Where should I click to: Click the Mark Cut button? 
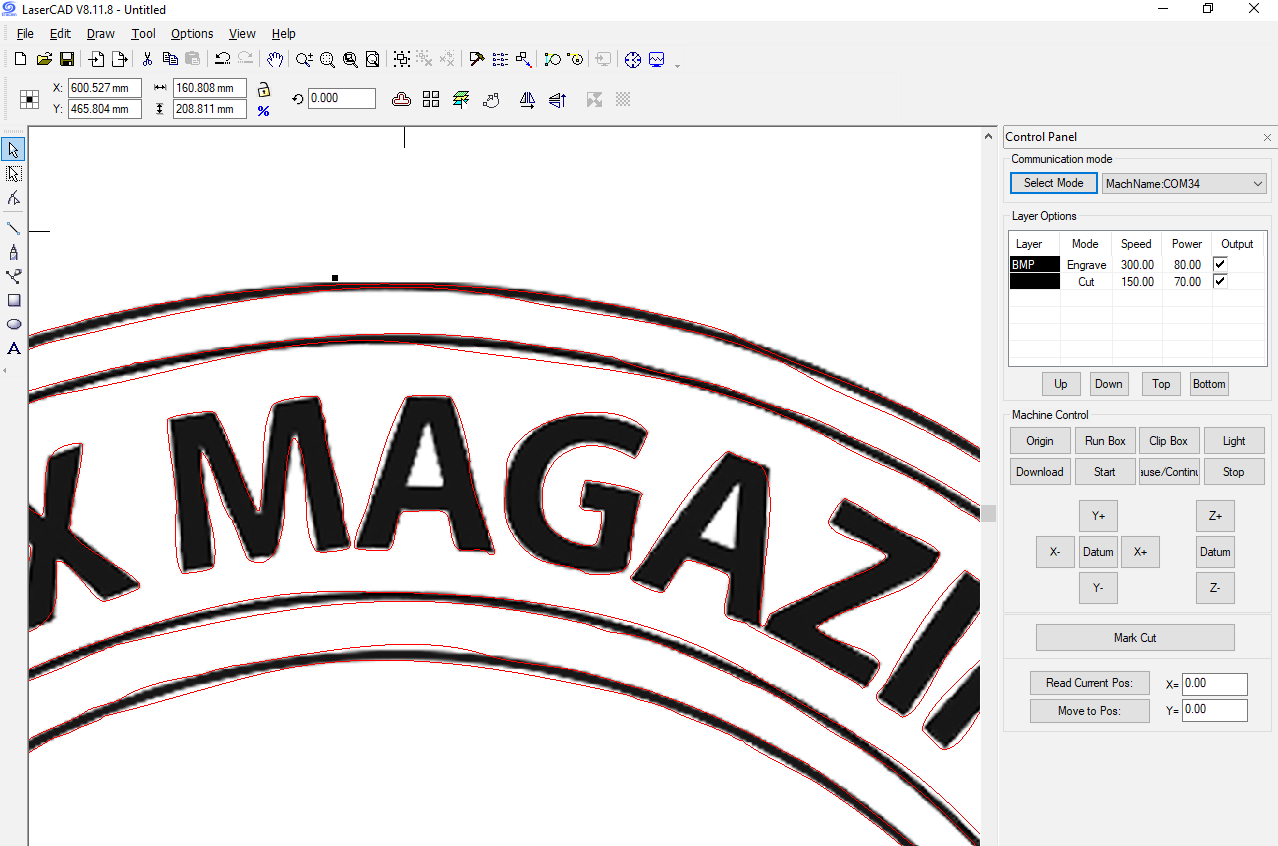tap(1134, 638)
